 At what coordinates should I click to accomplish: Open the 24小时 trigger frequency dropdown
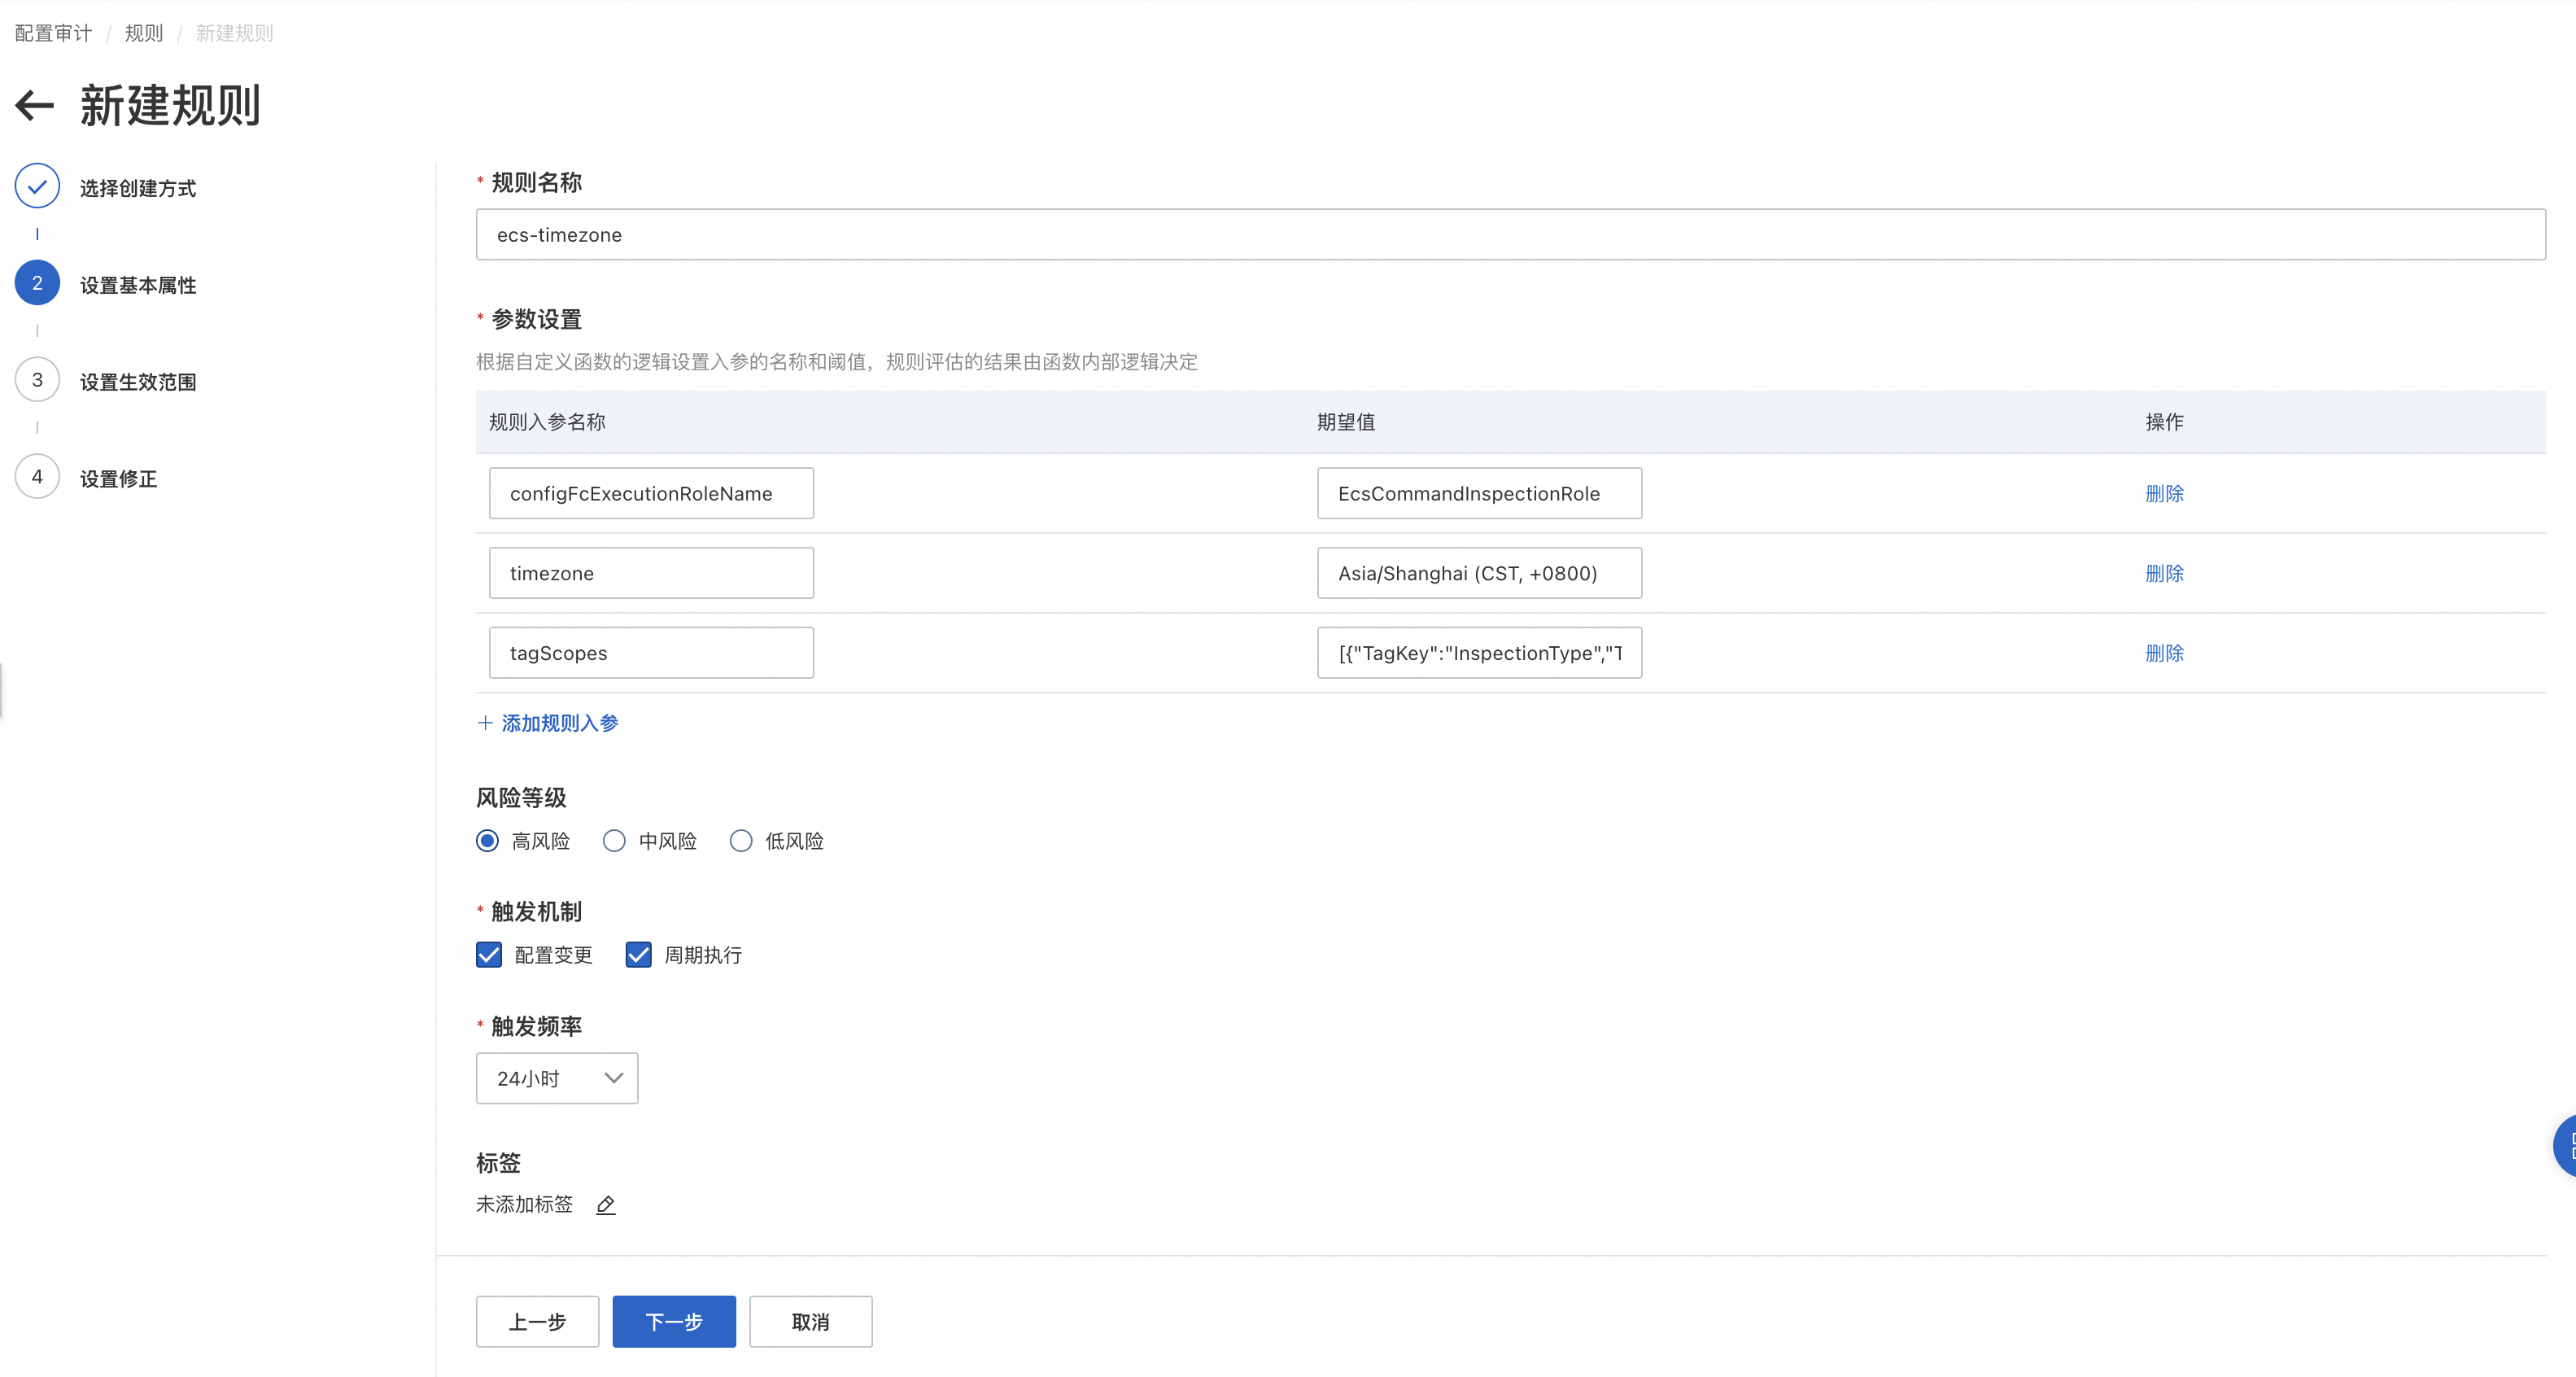pyautogui.click(x=557, y=1078)
